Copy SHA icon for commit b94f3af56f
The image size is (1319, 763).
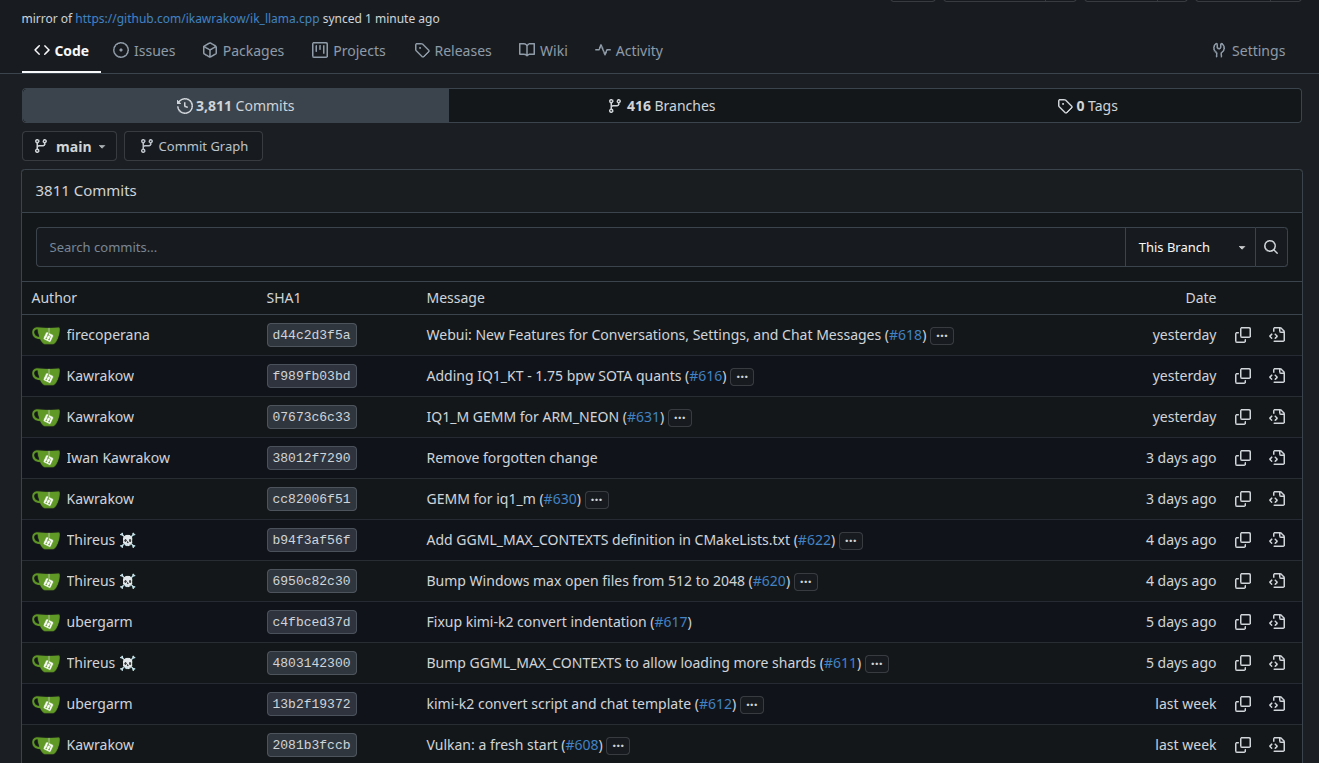[1243, 540]
